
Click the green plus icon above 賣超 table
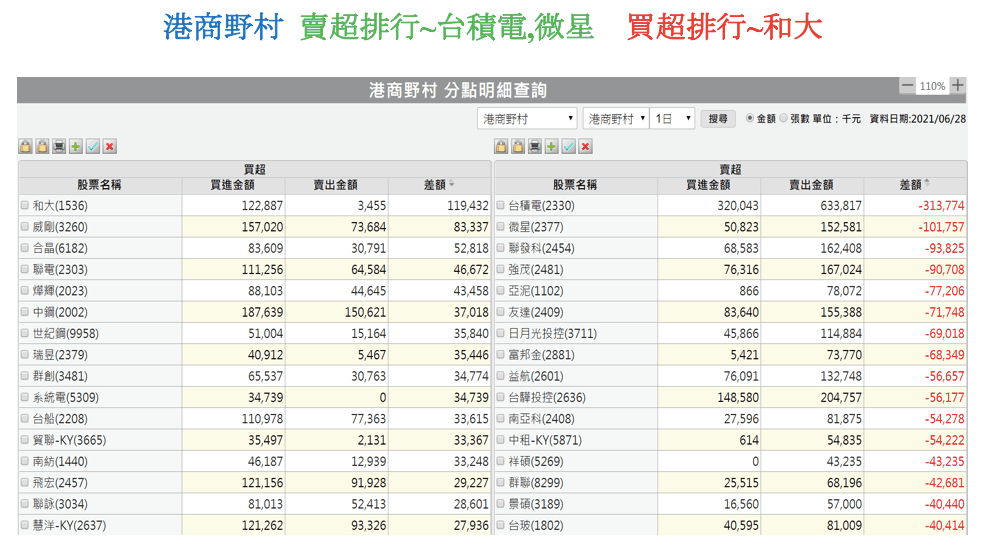coord(551,147)
